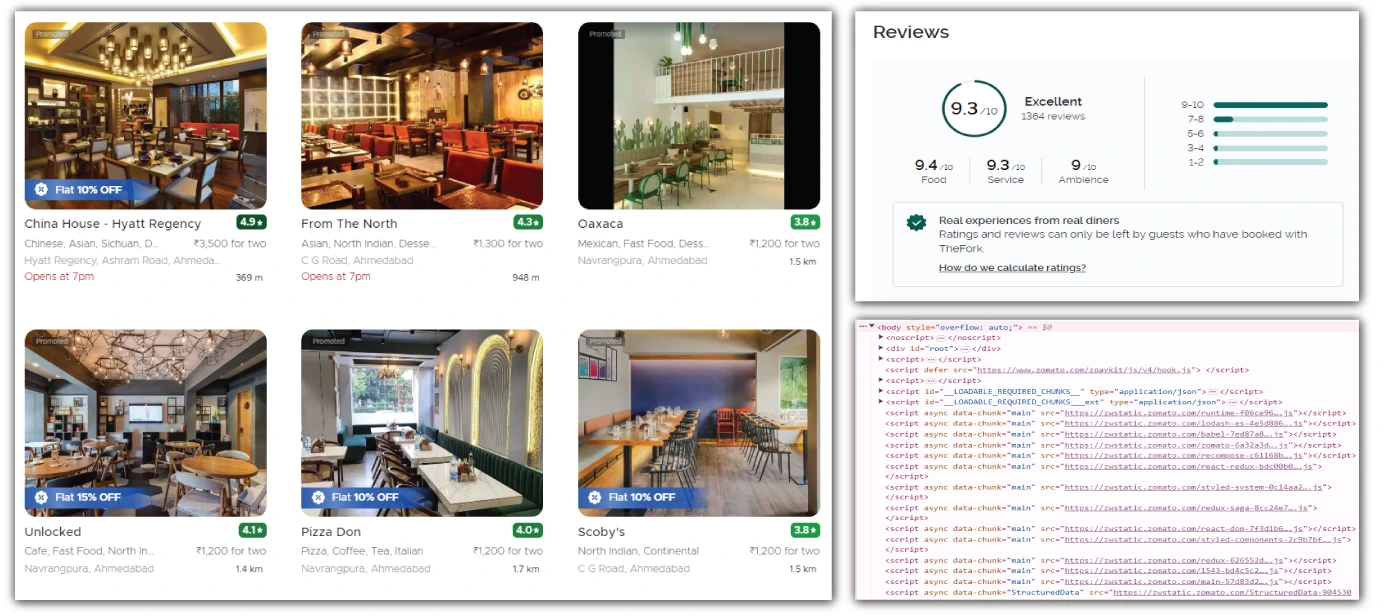Click the 4.9 star rating badge
Viewport: 1392px width, 616px height.
pyautogui.click(x=251, y=222)
